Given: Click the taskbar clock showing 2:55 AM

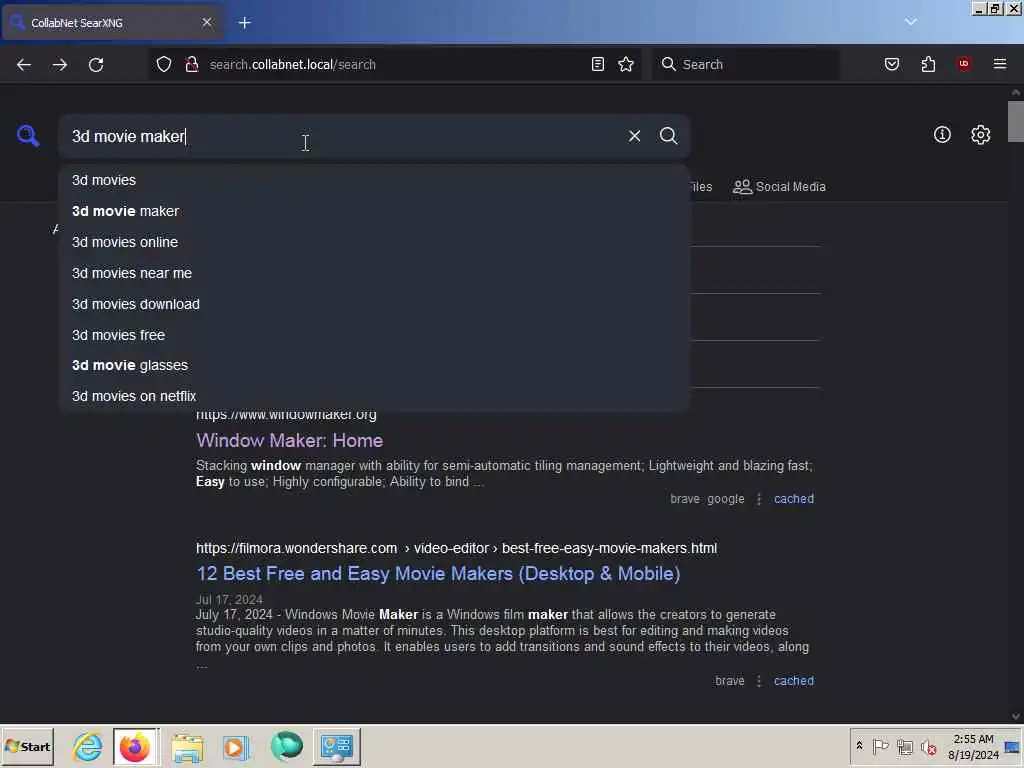Looking at the screenshot, I should click(973, 746).
